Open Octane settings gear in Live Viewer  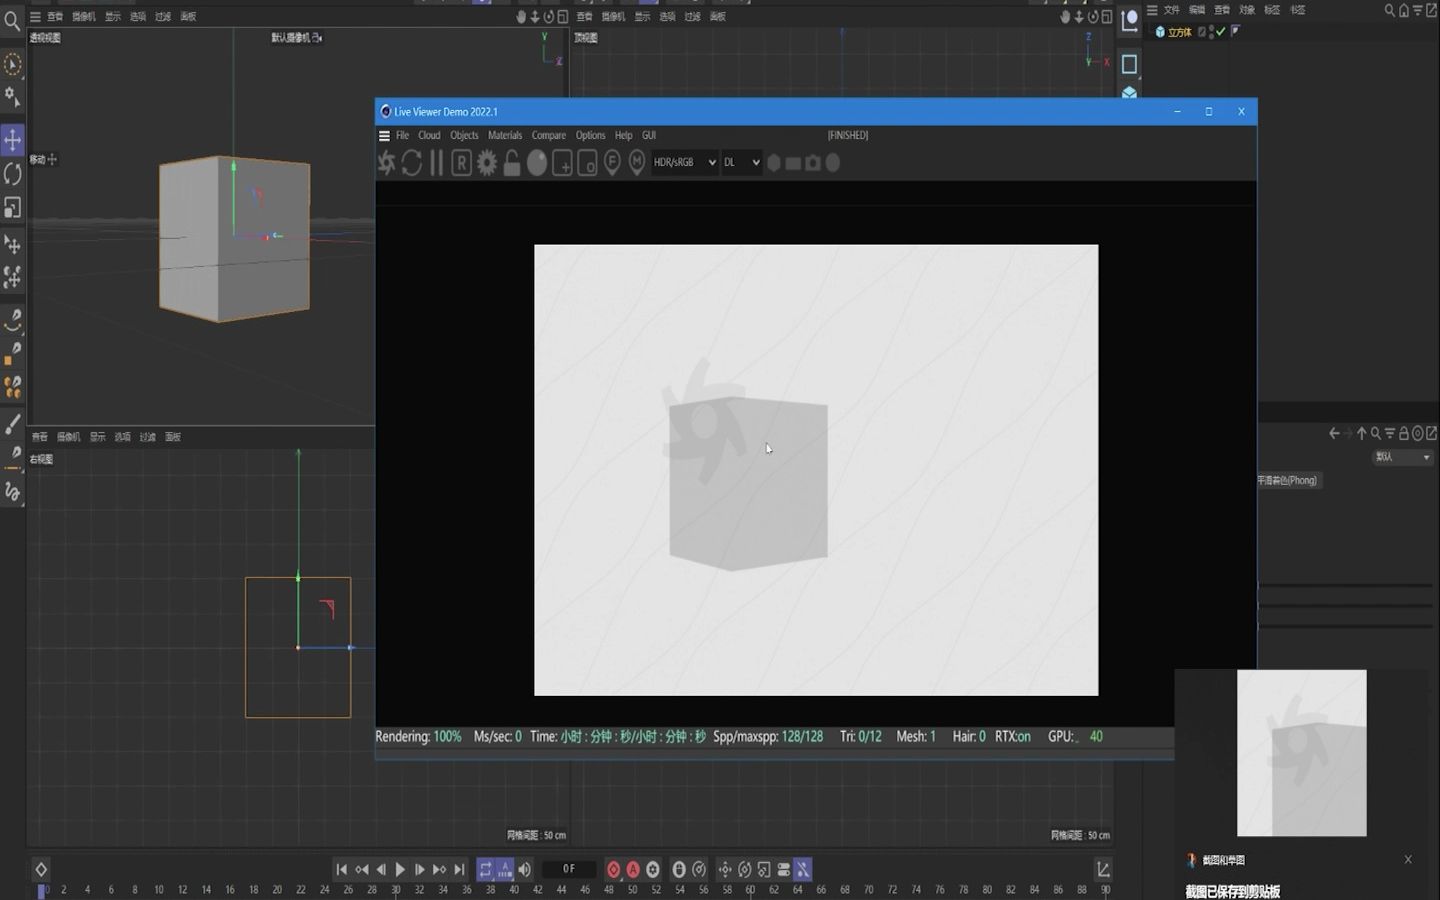[x=487, y=163]
